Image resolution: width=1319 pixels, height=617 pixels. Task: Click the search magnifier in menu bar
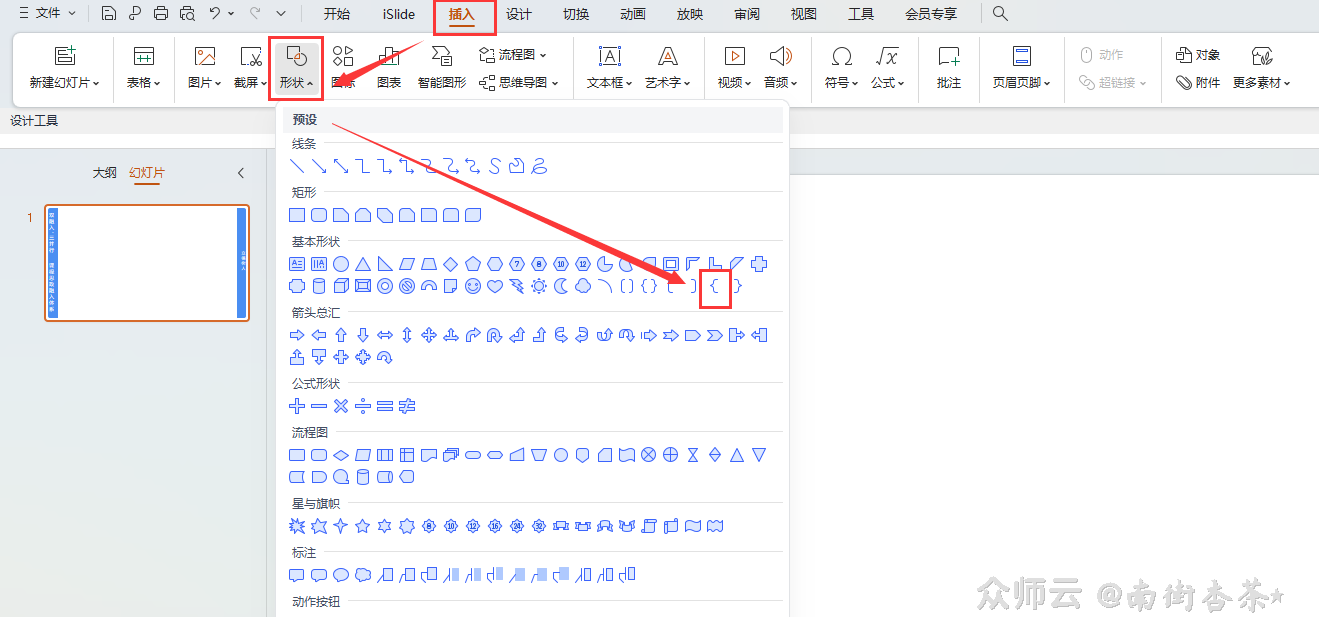(1000, 14)
